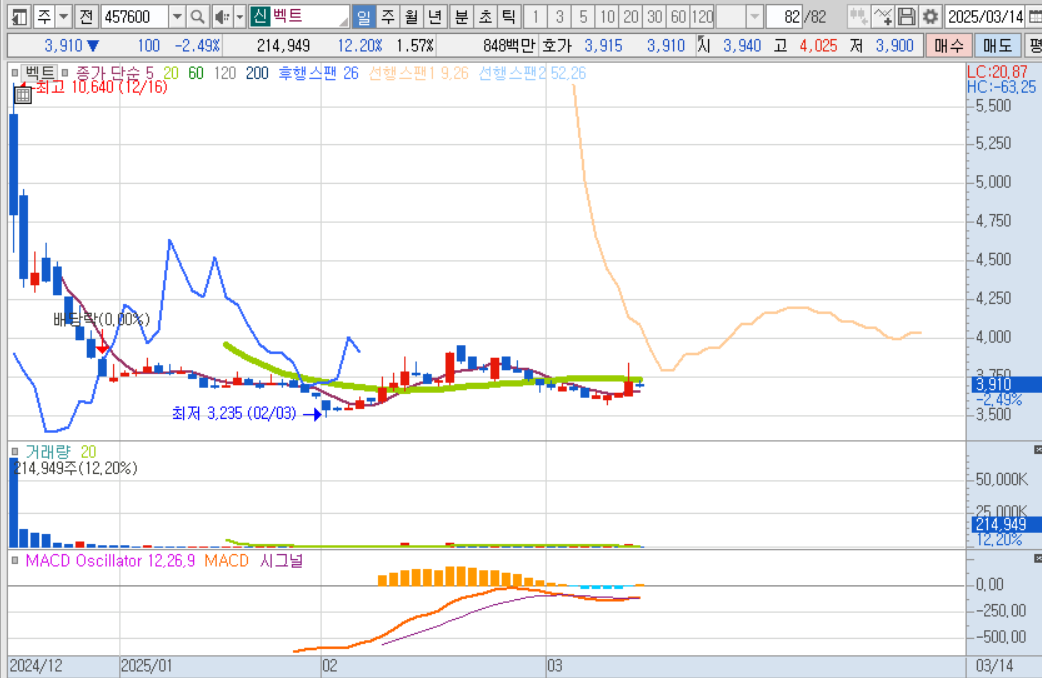Toggle the MACD Oscillator pane square marker
The image size is (1042, 678).
pyautogui.click(x=15, y=561)
